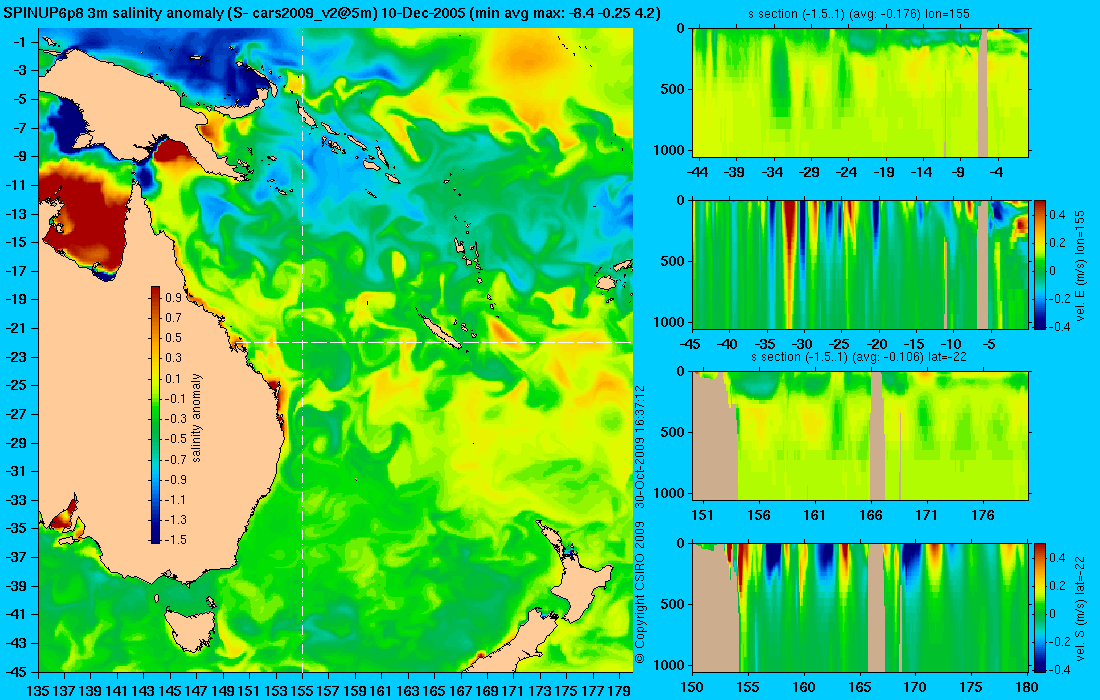Click "s section (-1.5..1) (avg: -0.176) lon=155" heading
1100x700 pixels.
pos(859,14)
